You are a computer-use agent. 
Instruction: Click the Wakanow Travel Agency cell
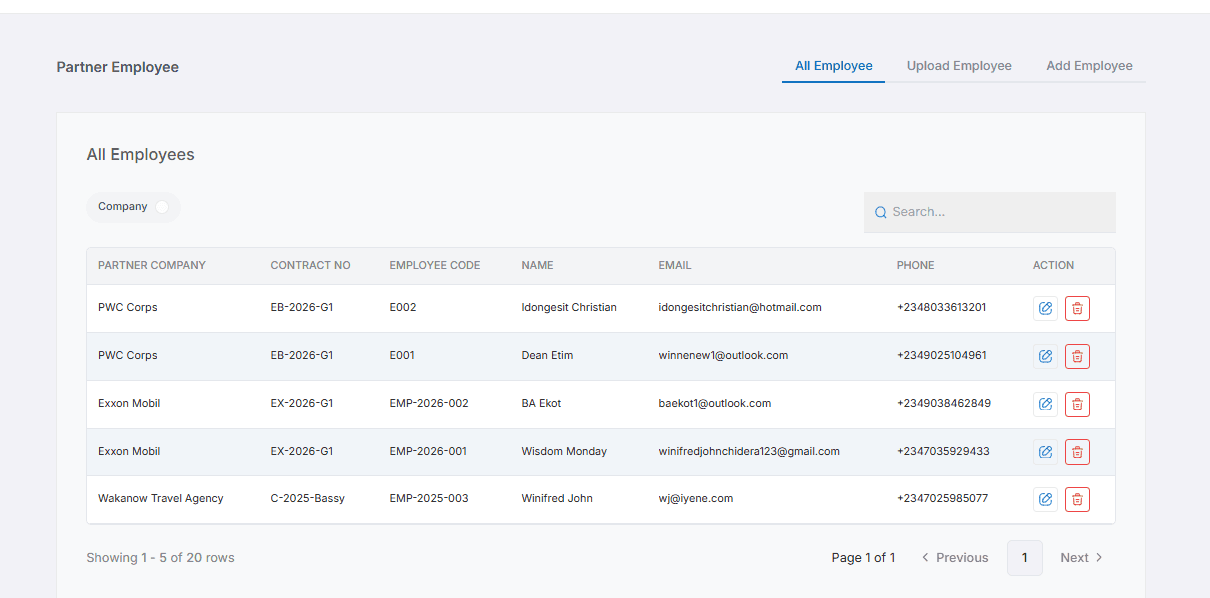click(x=161, y=498)
